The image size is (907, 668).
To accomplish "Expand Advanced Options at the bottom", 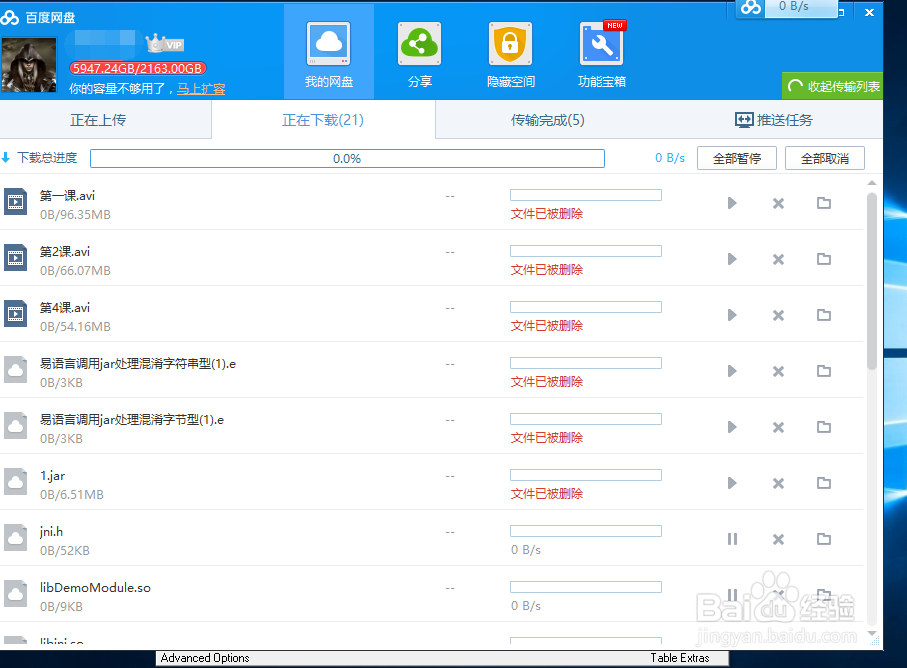I will (x=205, y=657).
